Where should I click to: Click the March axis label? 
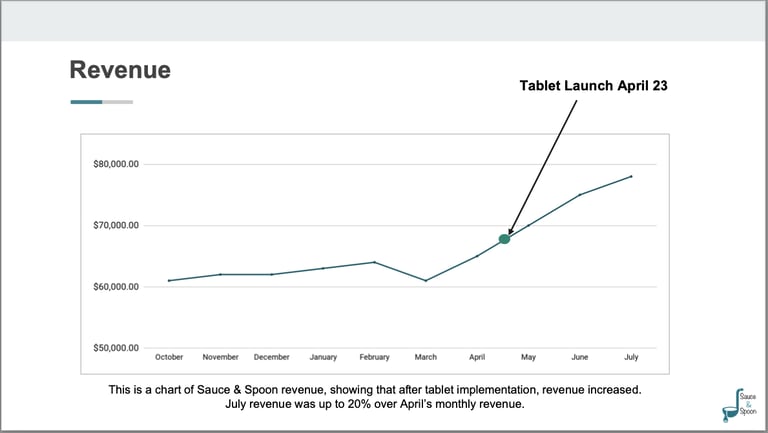[x=426, y=357]
